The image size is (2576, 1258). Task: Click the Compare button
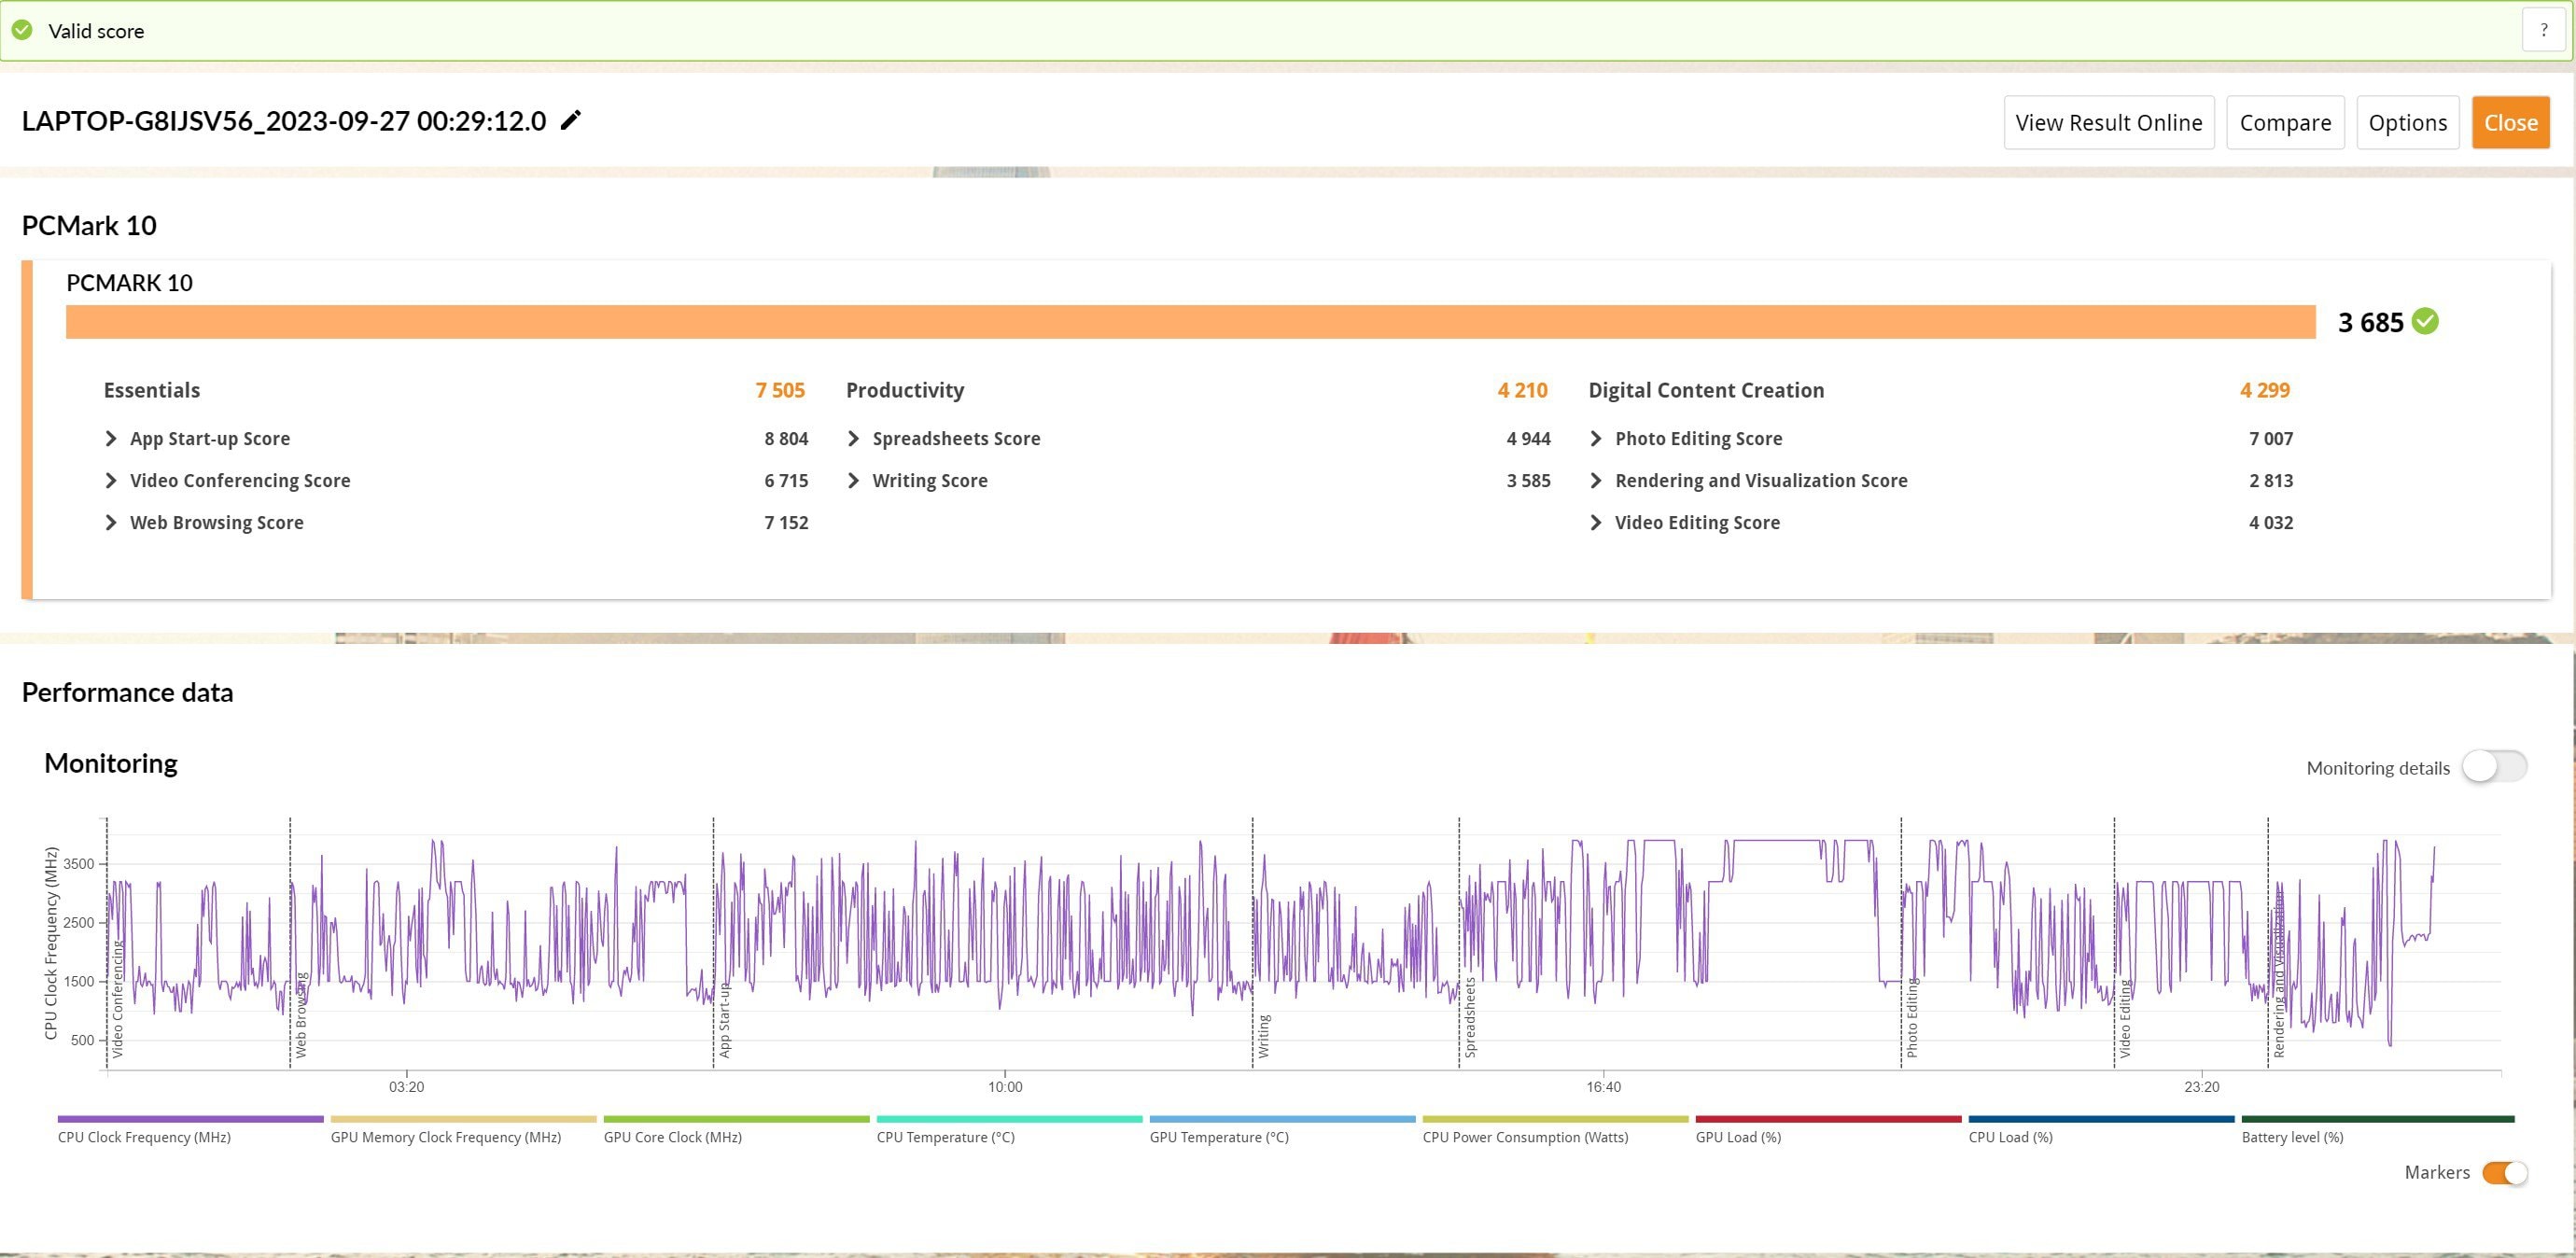click(x=2287, y=119)
